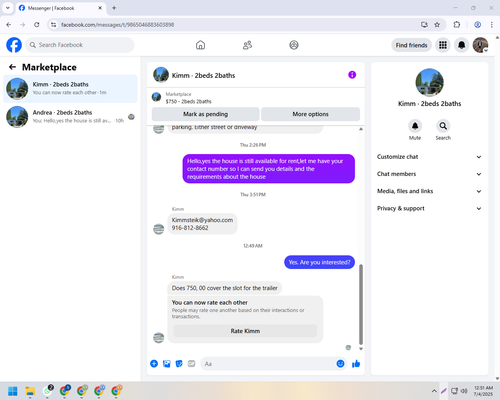Screen dimensions: 500x400
Task: Click site information icon in address bar
Action: coord(54,25)
